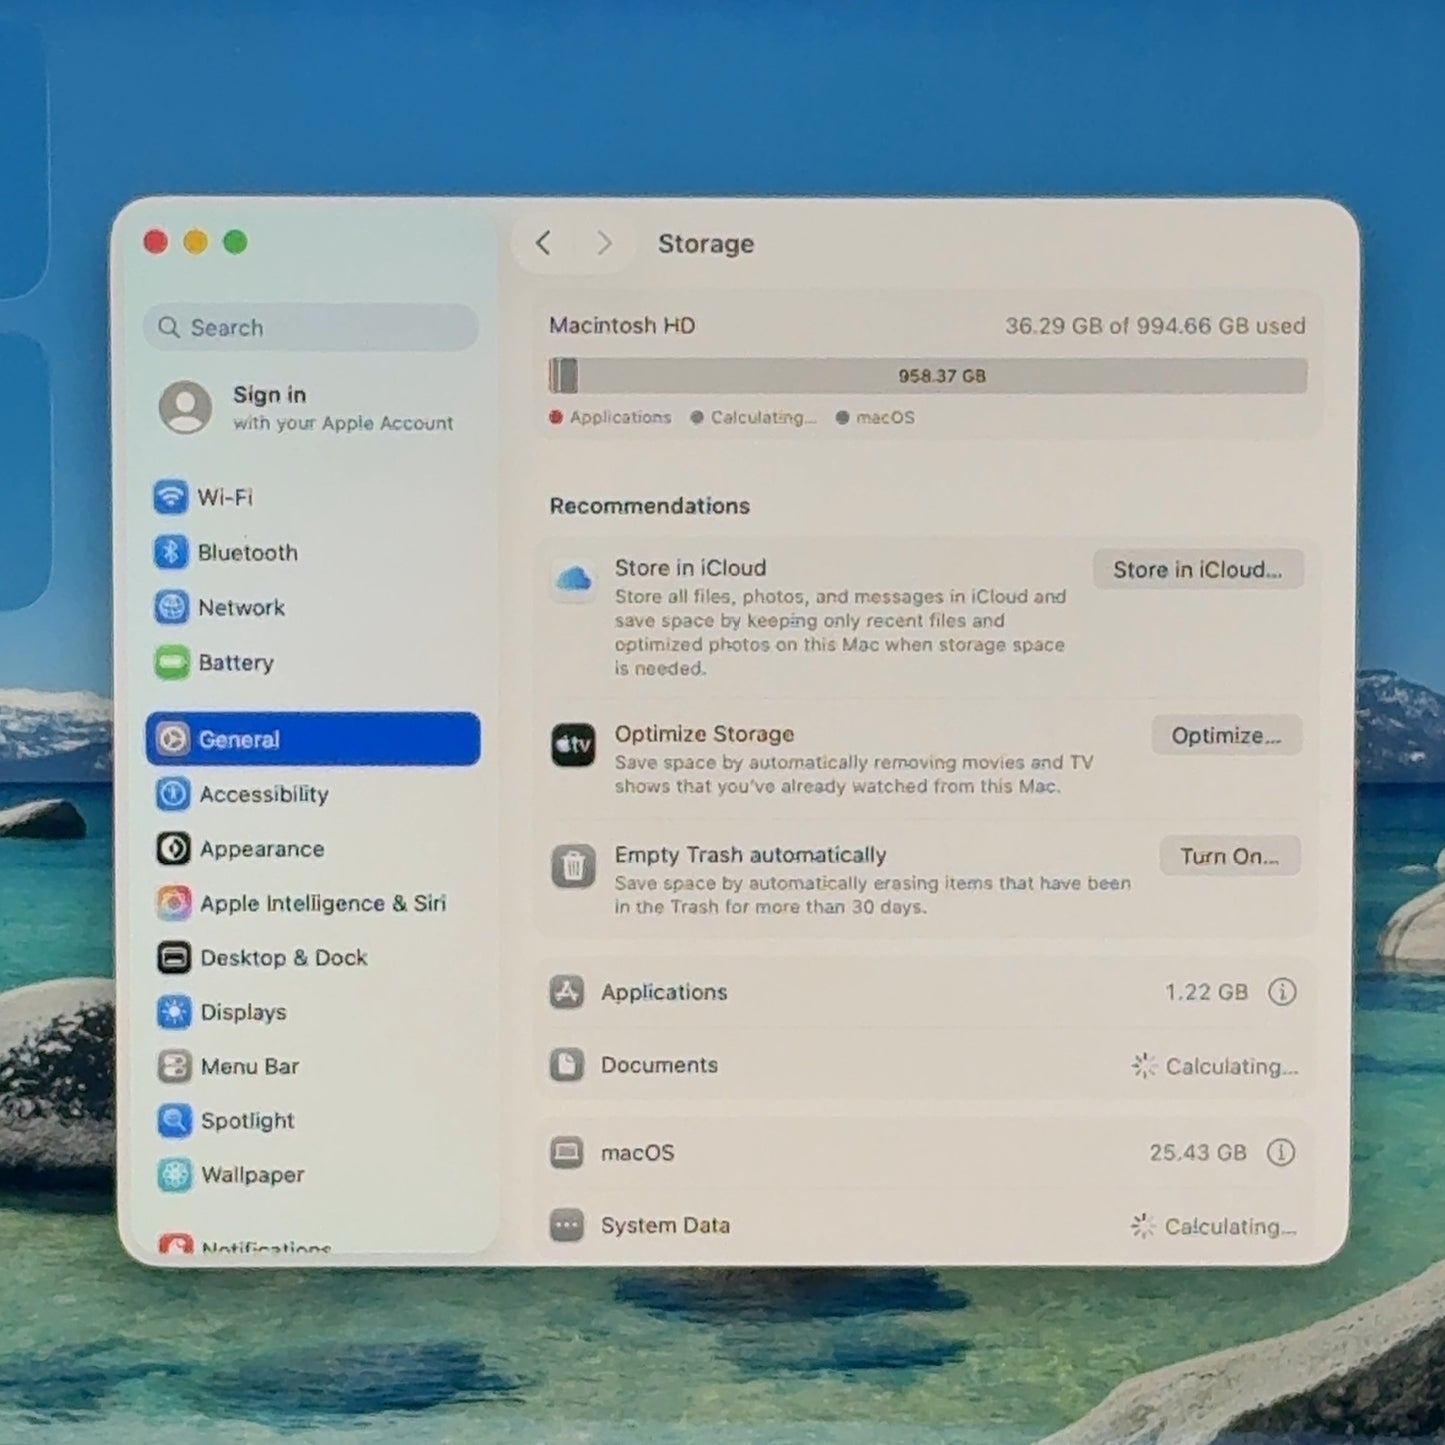Click the Store in iCloud... button
The image size is (1445, 1445).
click(x=1197, y=569)
